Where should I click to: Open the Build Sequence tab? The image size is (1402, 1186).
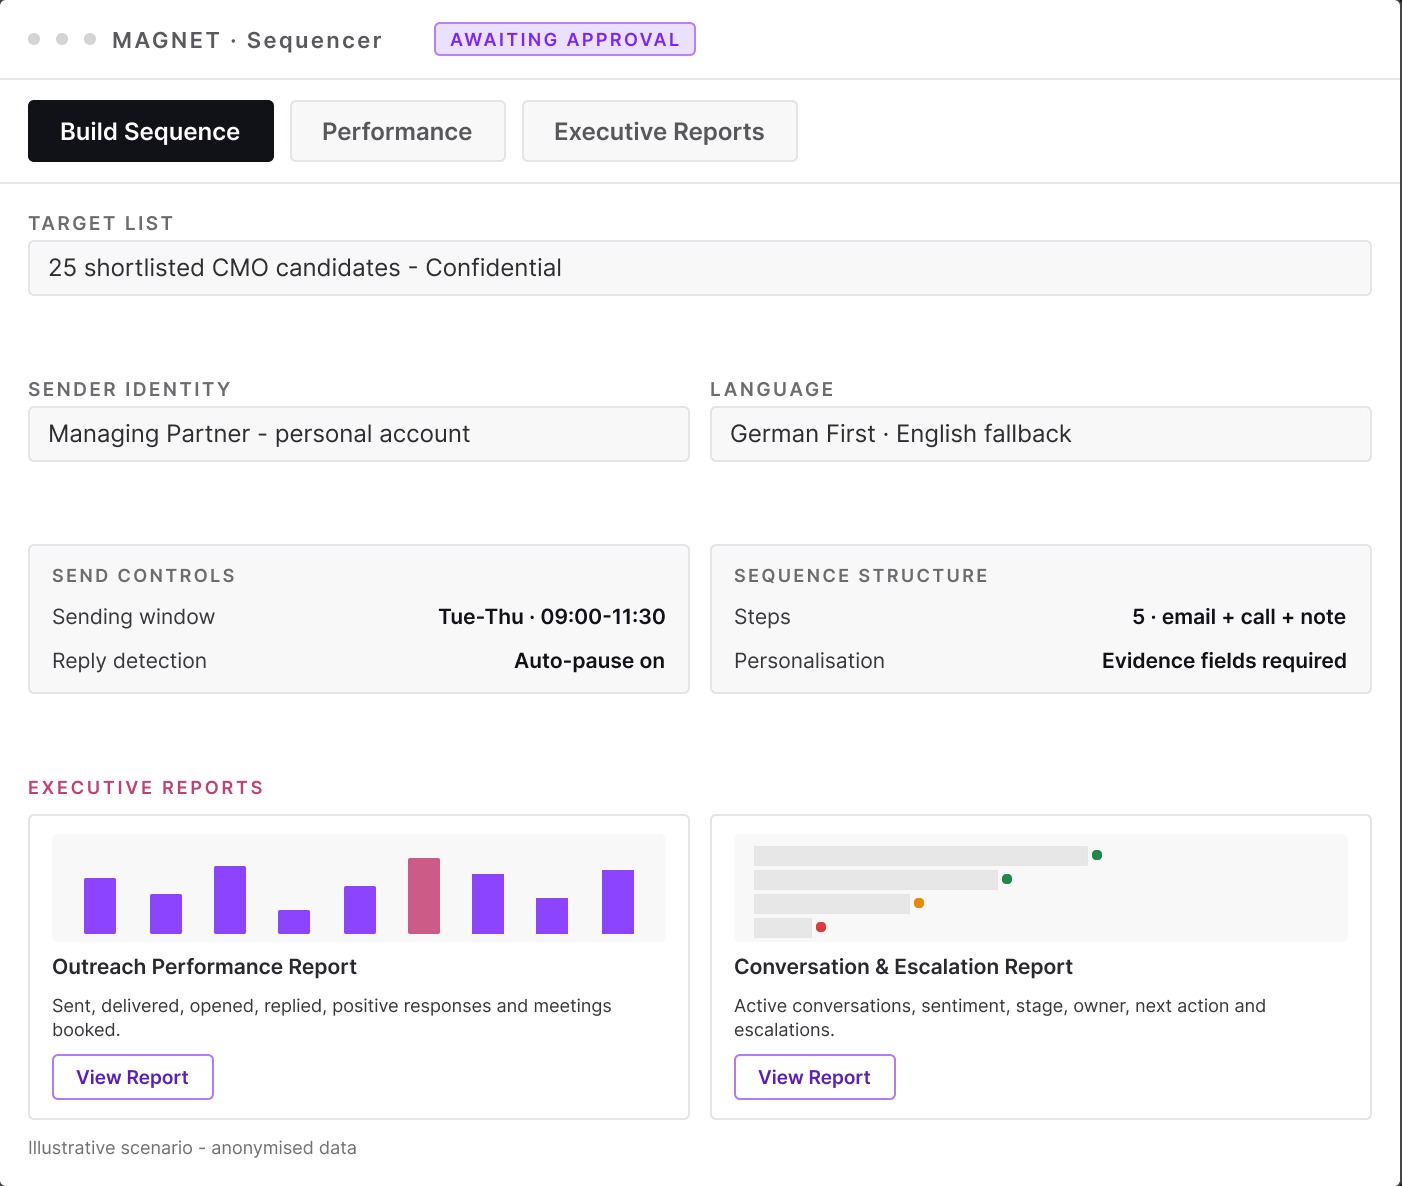click(151, 131)
